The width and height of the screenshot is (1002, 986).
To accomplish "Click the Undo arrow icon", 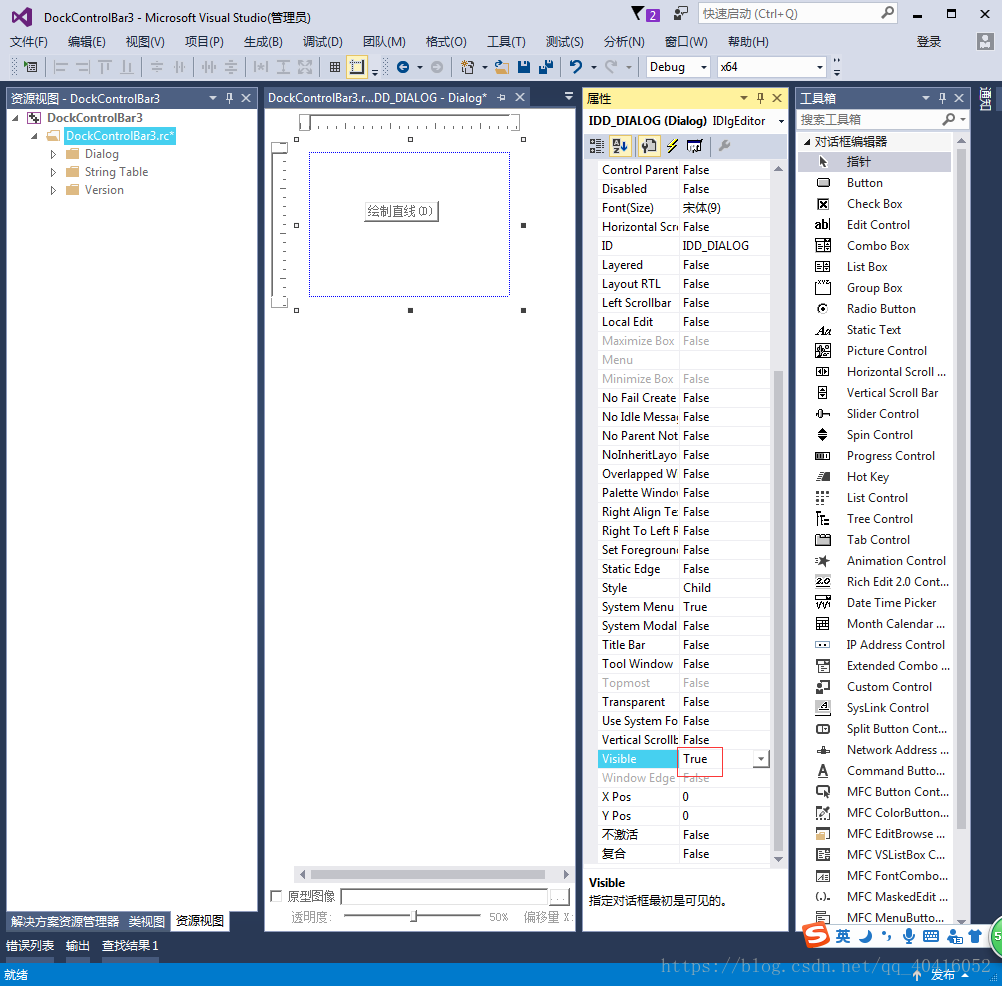I will pyautogui.click(x=576, y=66).
